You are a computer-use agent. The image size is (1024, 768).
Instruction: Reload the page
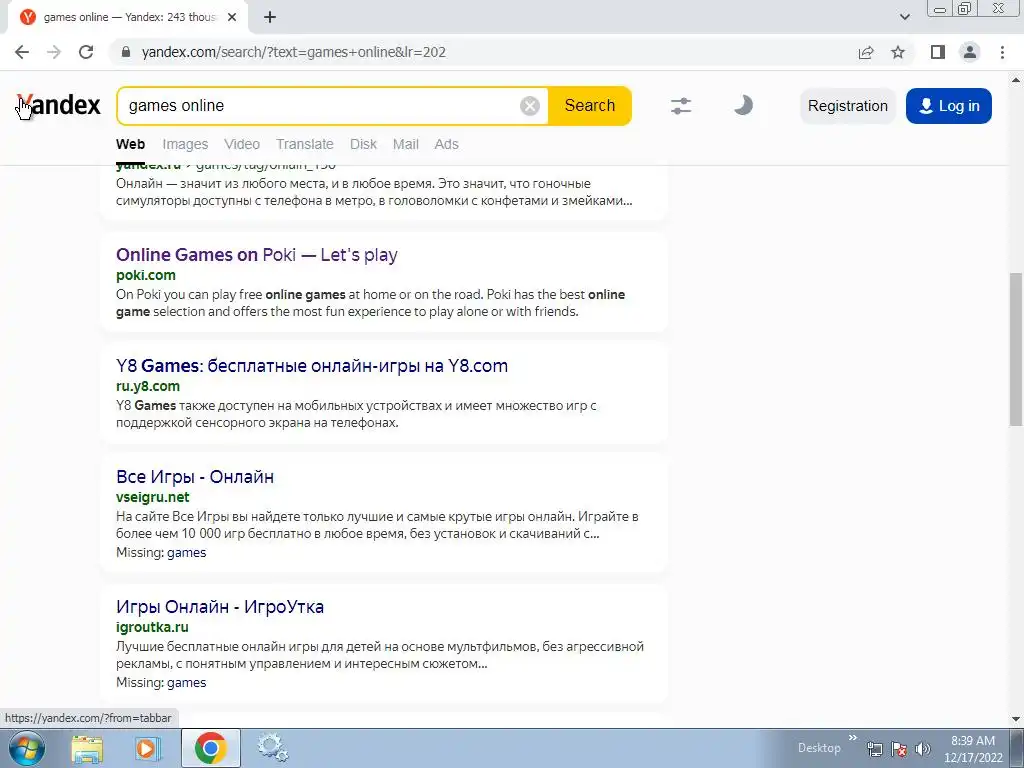tap(86, 52)
